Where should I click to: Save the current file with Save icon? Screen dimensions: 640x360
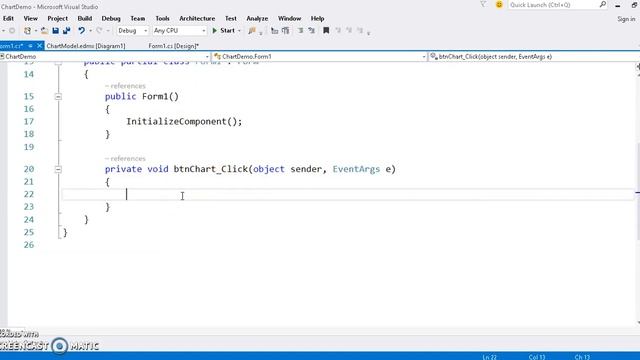(56, 31)
